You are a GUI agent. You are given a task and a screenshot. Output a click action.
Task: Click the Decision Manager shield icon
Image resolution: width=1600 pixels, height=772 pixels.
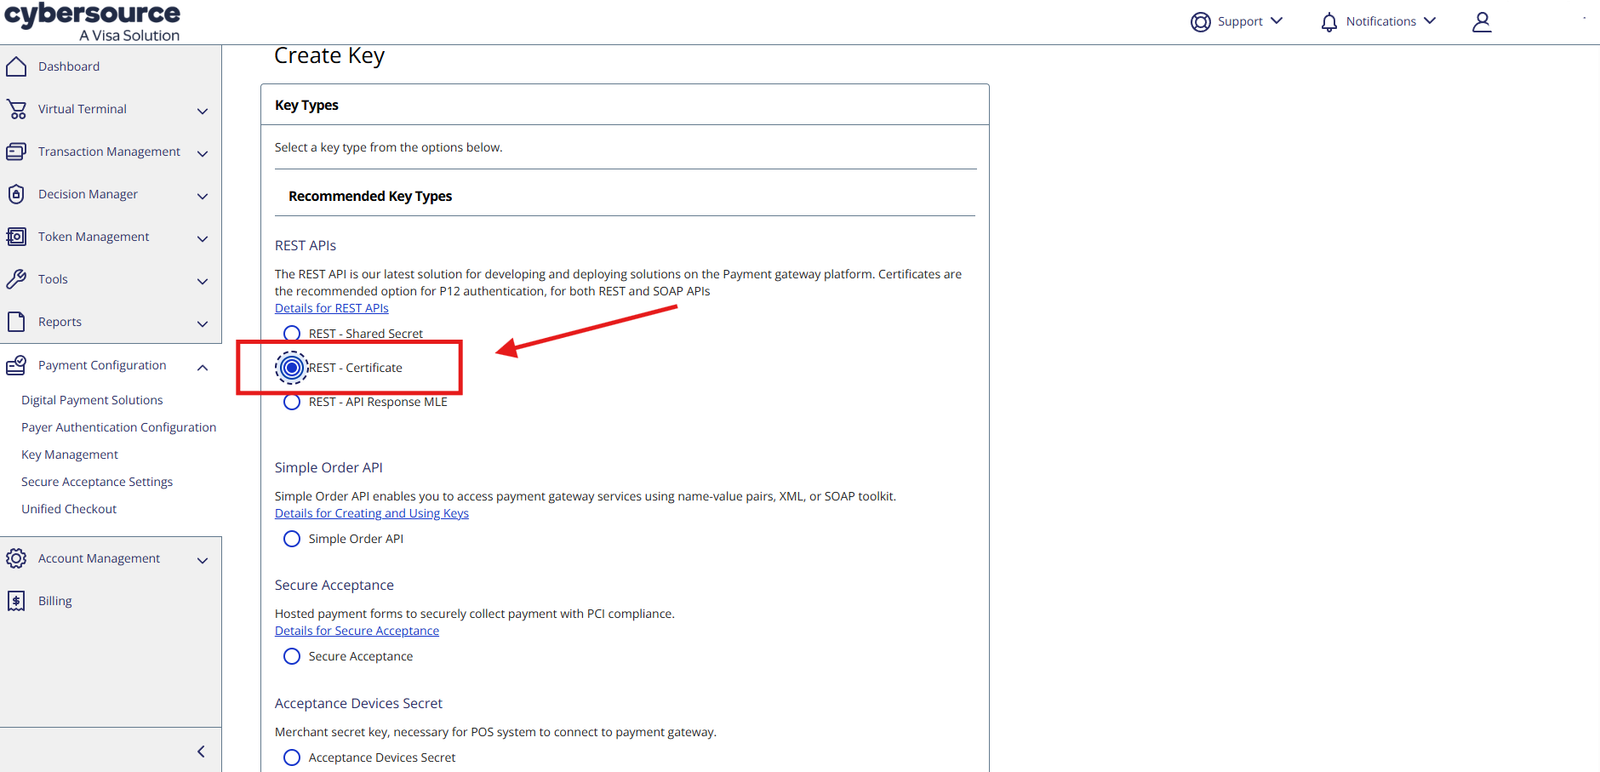16,194
